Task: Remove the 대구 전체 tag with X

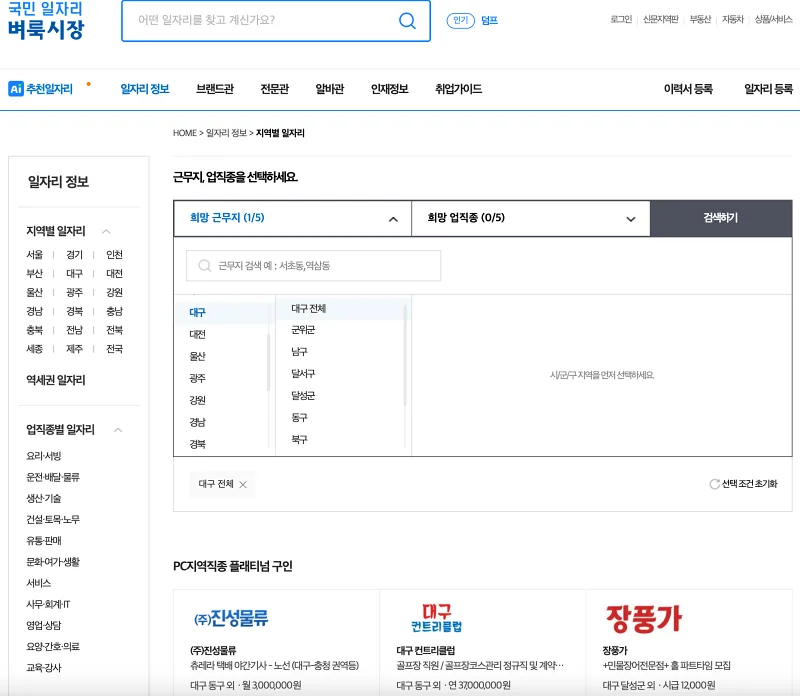Action: tap(243, 484)
